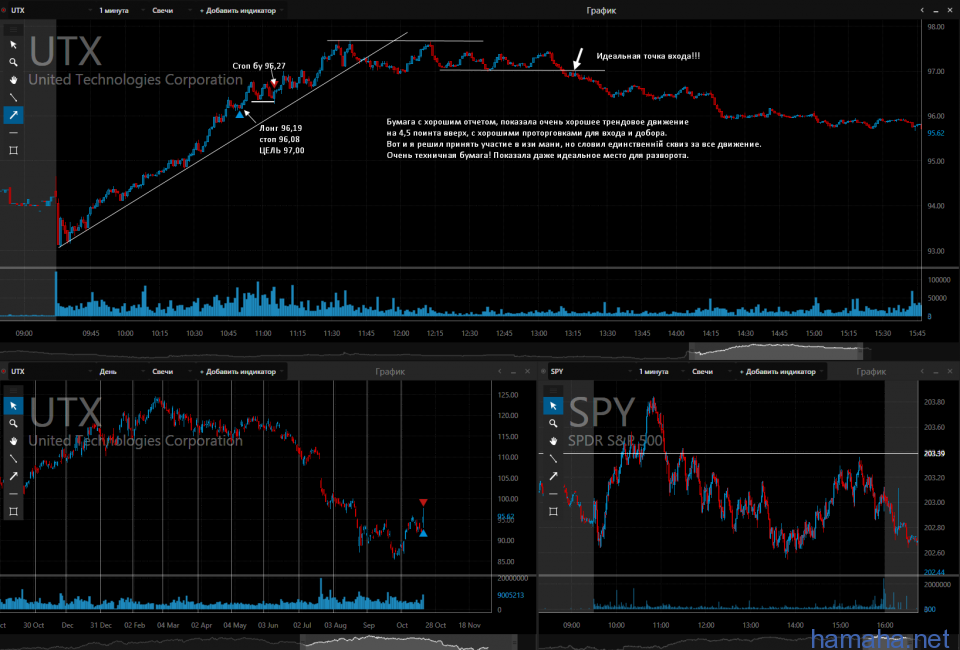Click the time range navigator below the top UTX chart
Image resolution: width=960 pixels, height=650 pixels.
tap(776, 351)
